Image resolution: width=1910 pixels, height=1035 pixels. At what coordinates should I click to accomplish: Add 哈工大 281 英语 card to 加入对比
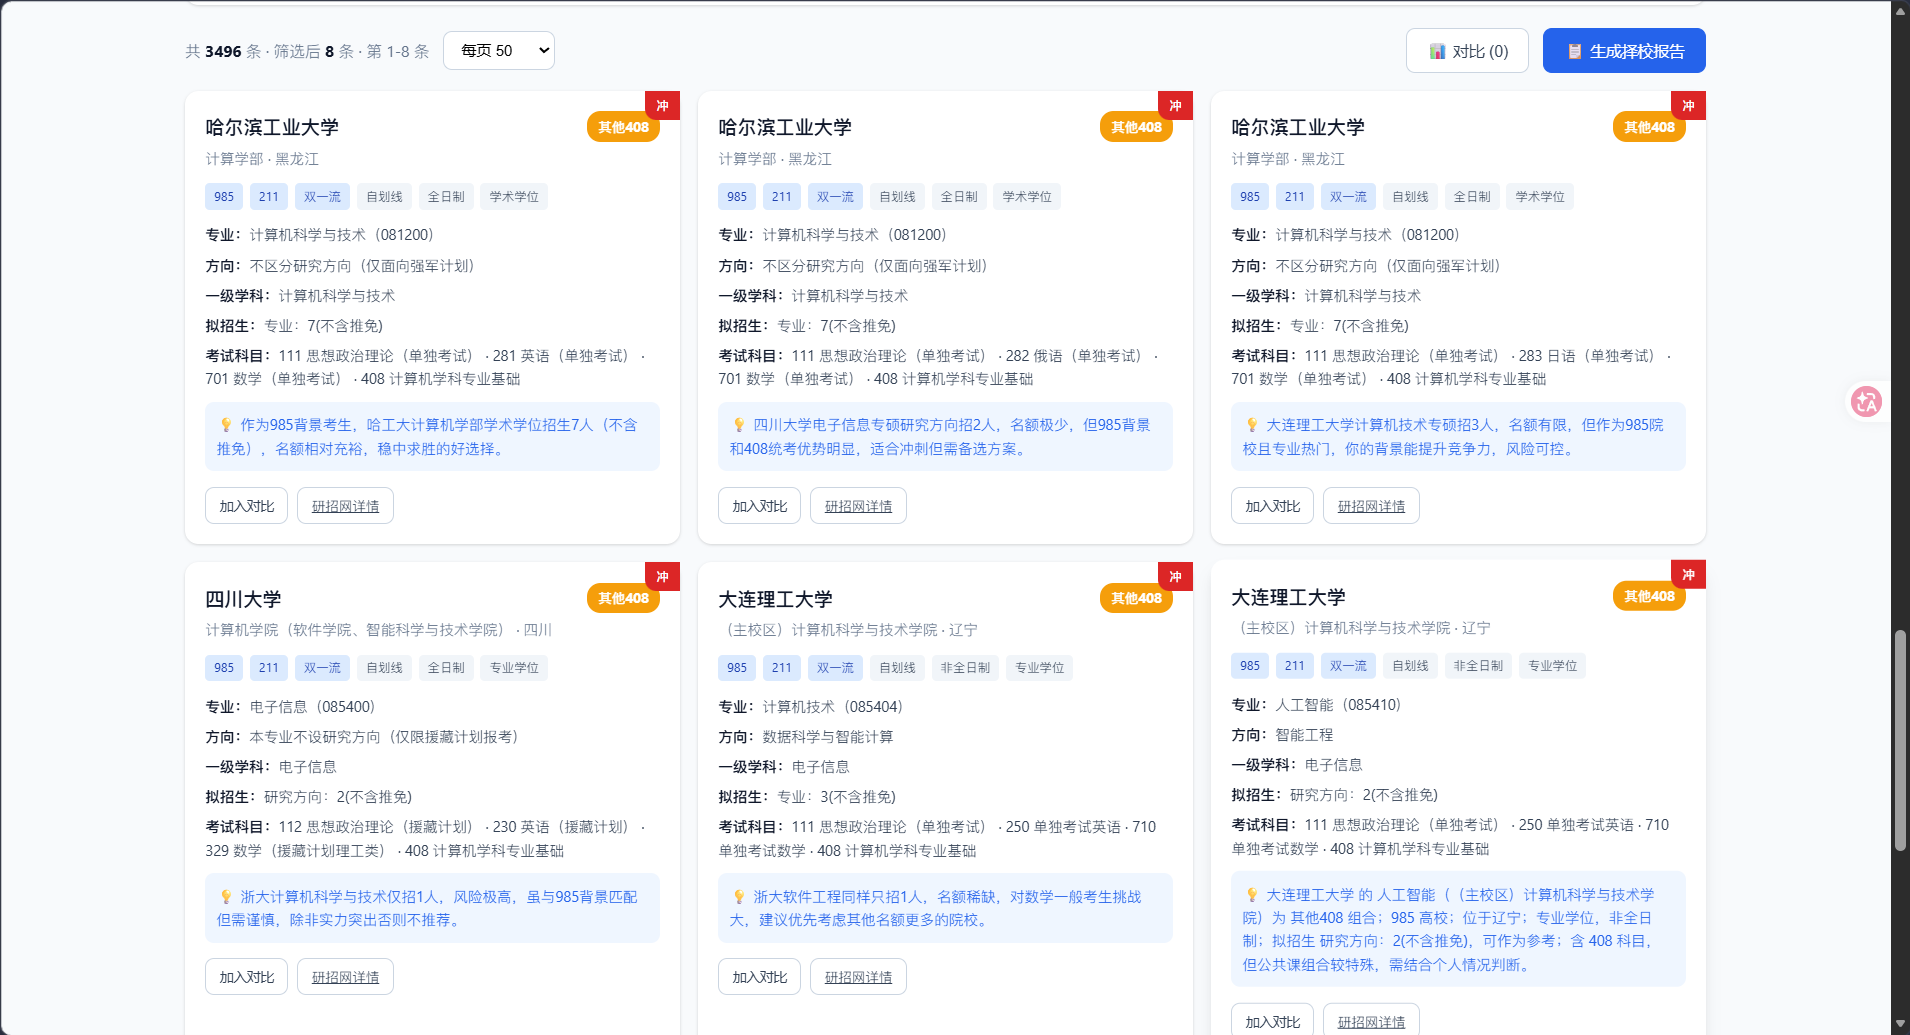click(x=246, y=506)
